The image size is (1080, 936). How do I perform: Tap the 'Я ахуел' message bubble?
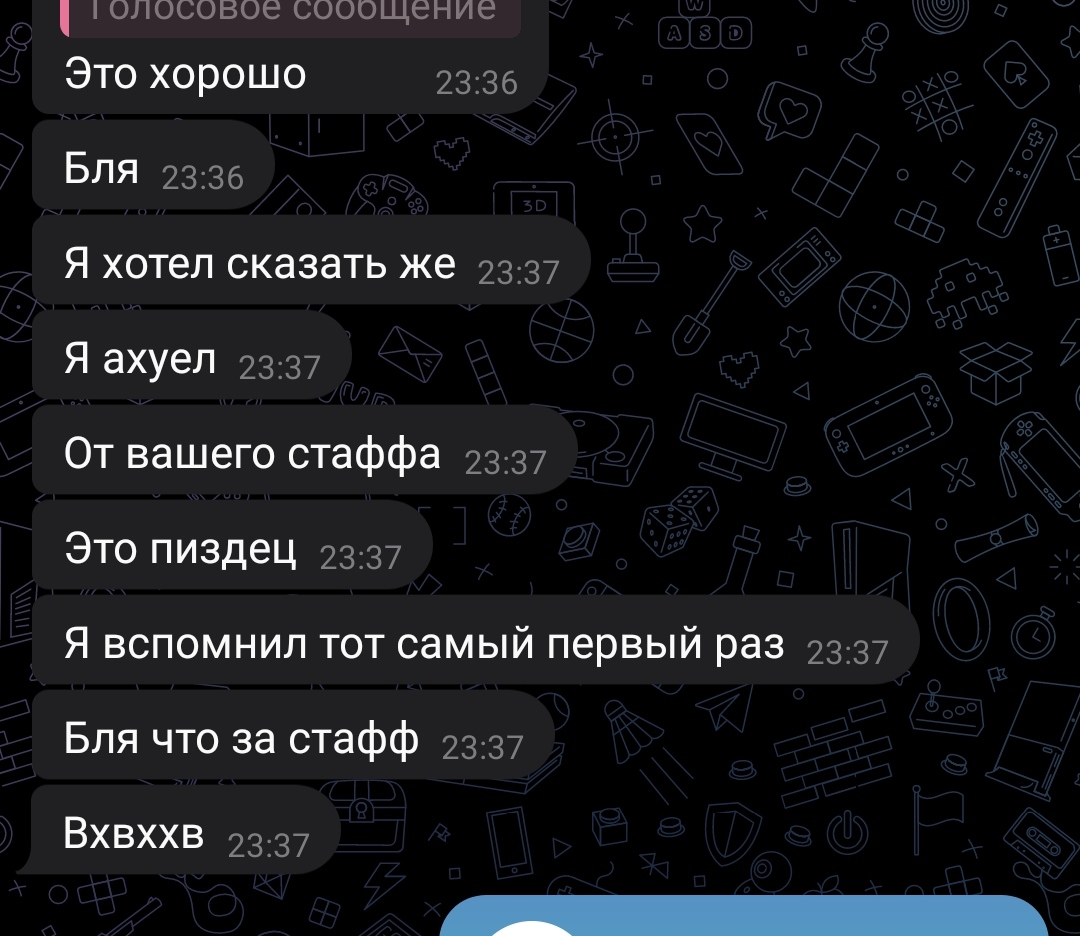191,355
